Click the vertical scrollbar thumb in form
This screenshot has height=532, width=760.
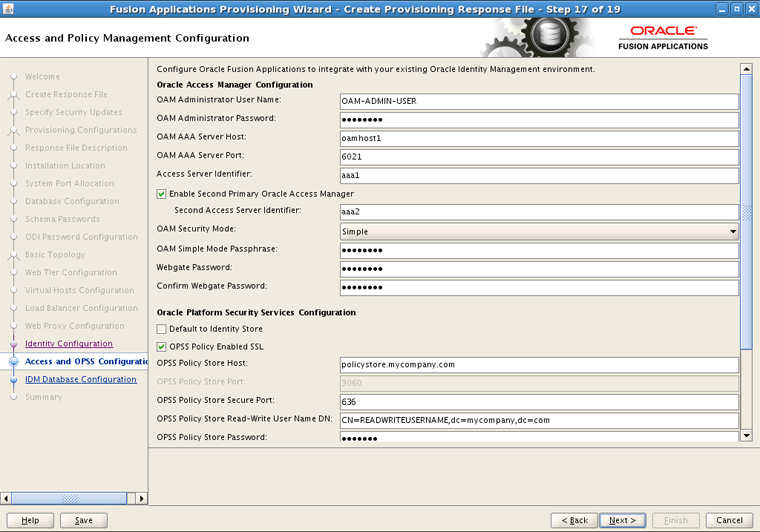[746, 211]
